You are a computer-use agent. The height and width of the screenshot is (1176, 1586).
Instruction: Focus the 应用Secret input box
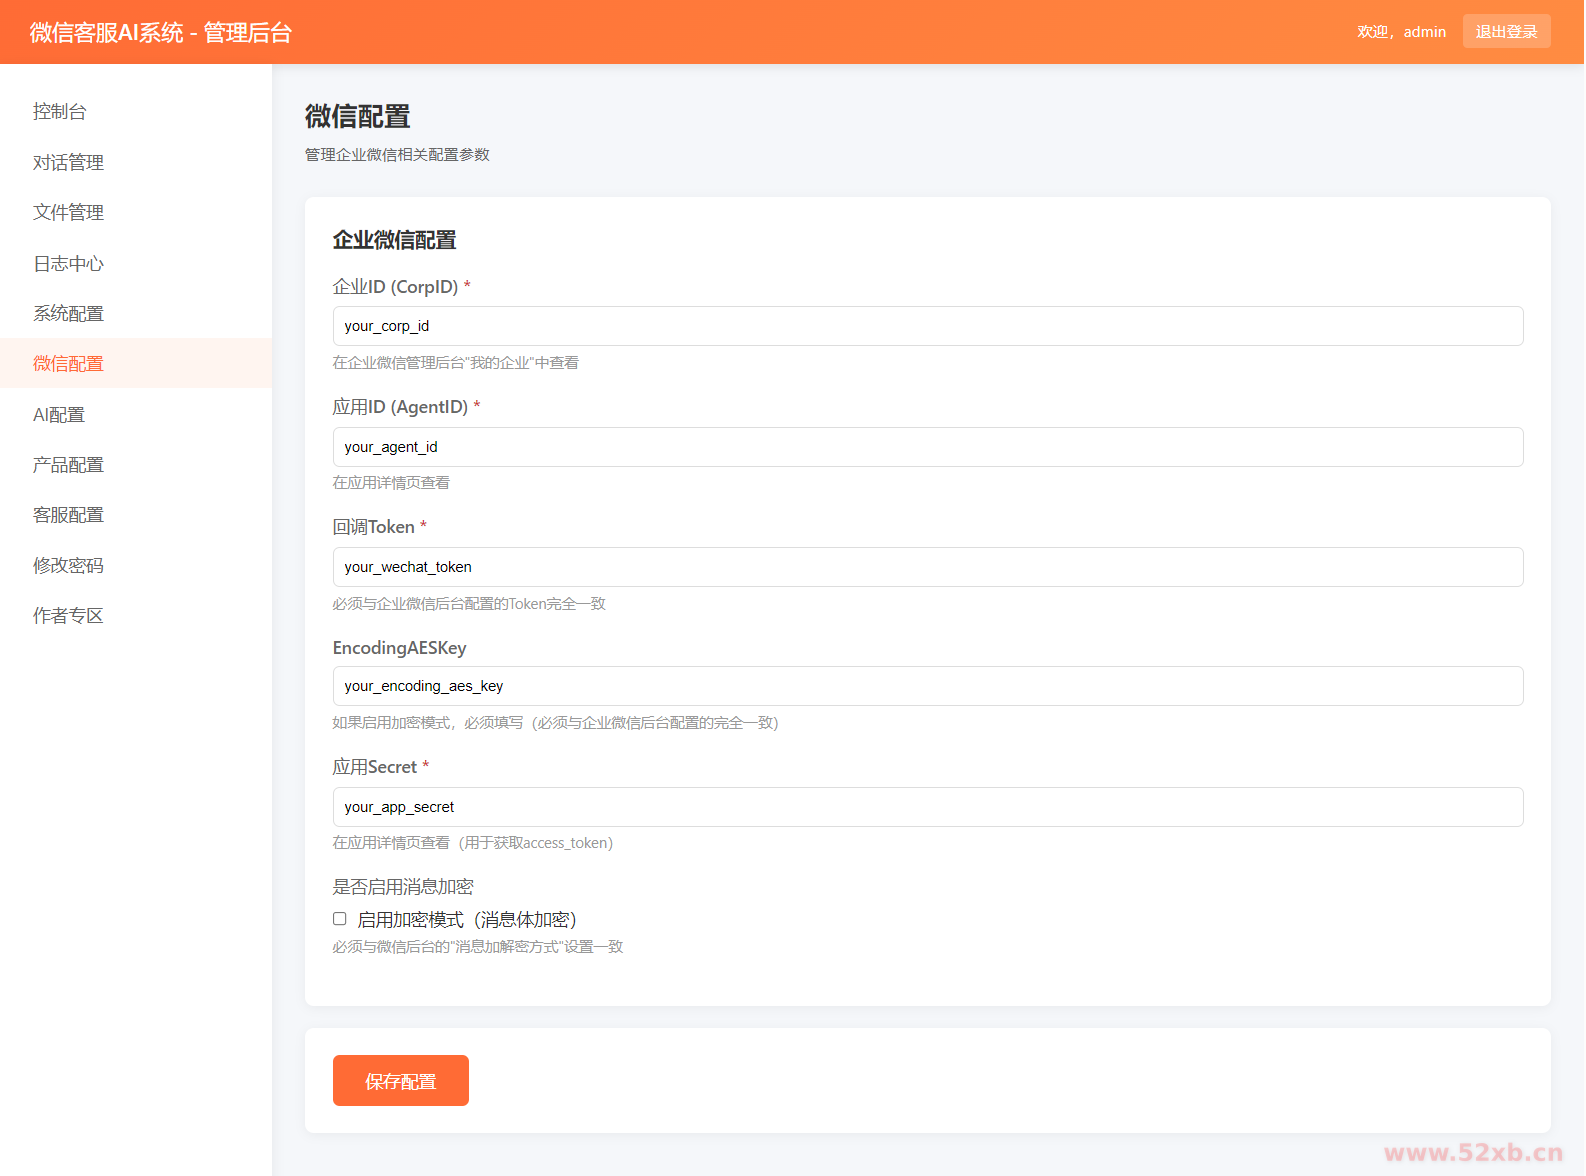(x=927, y=807)
